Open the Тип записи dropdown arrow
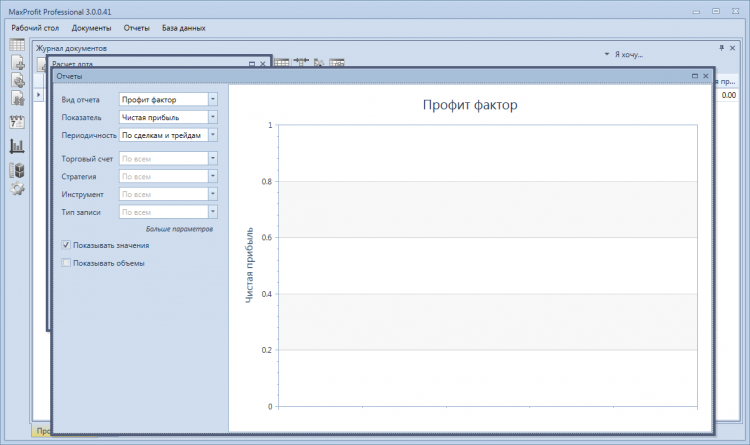The image size is (750, 445). pyautogui.click(x=213, y=211)
